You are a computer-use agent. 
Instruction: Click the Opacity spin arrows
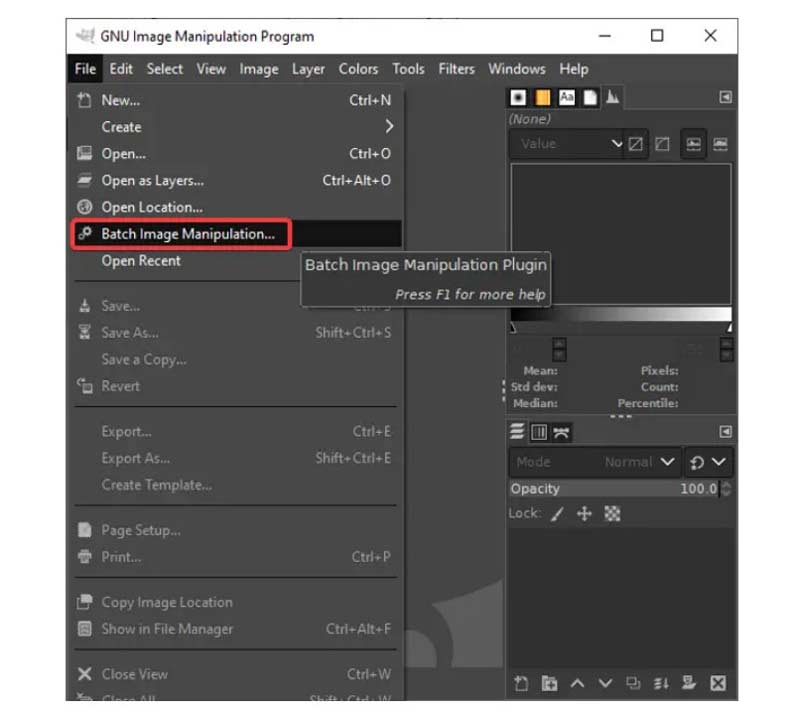coord(727,488)
